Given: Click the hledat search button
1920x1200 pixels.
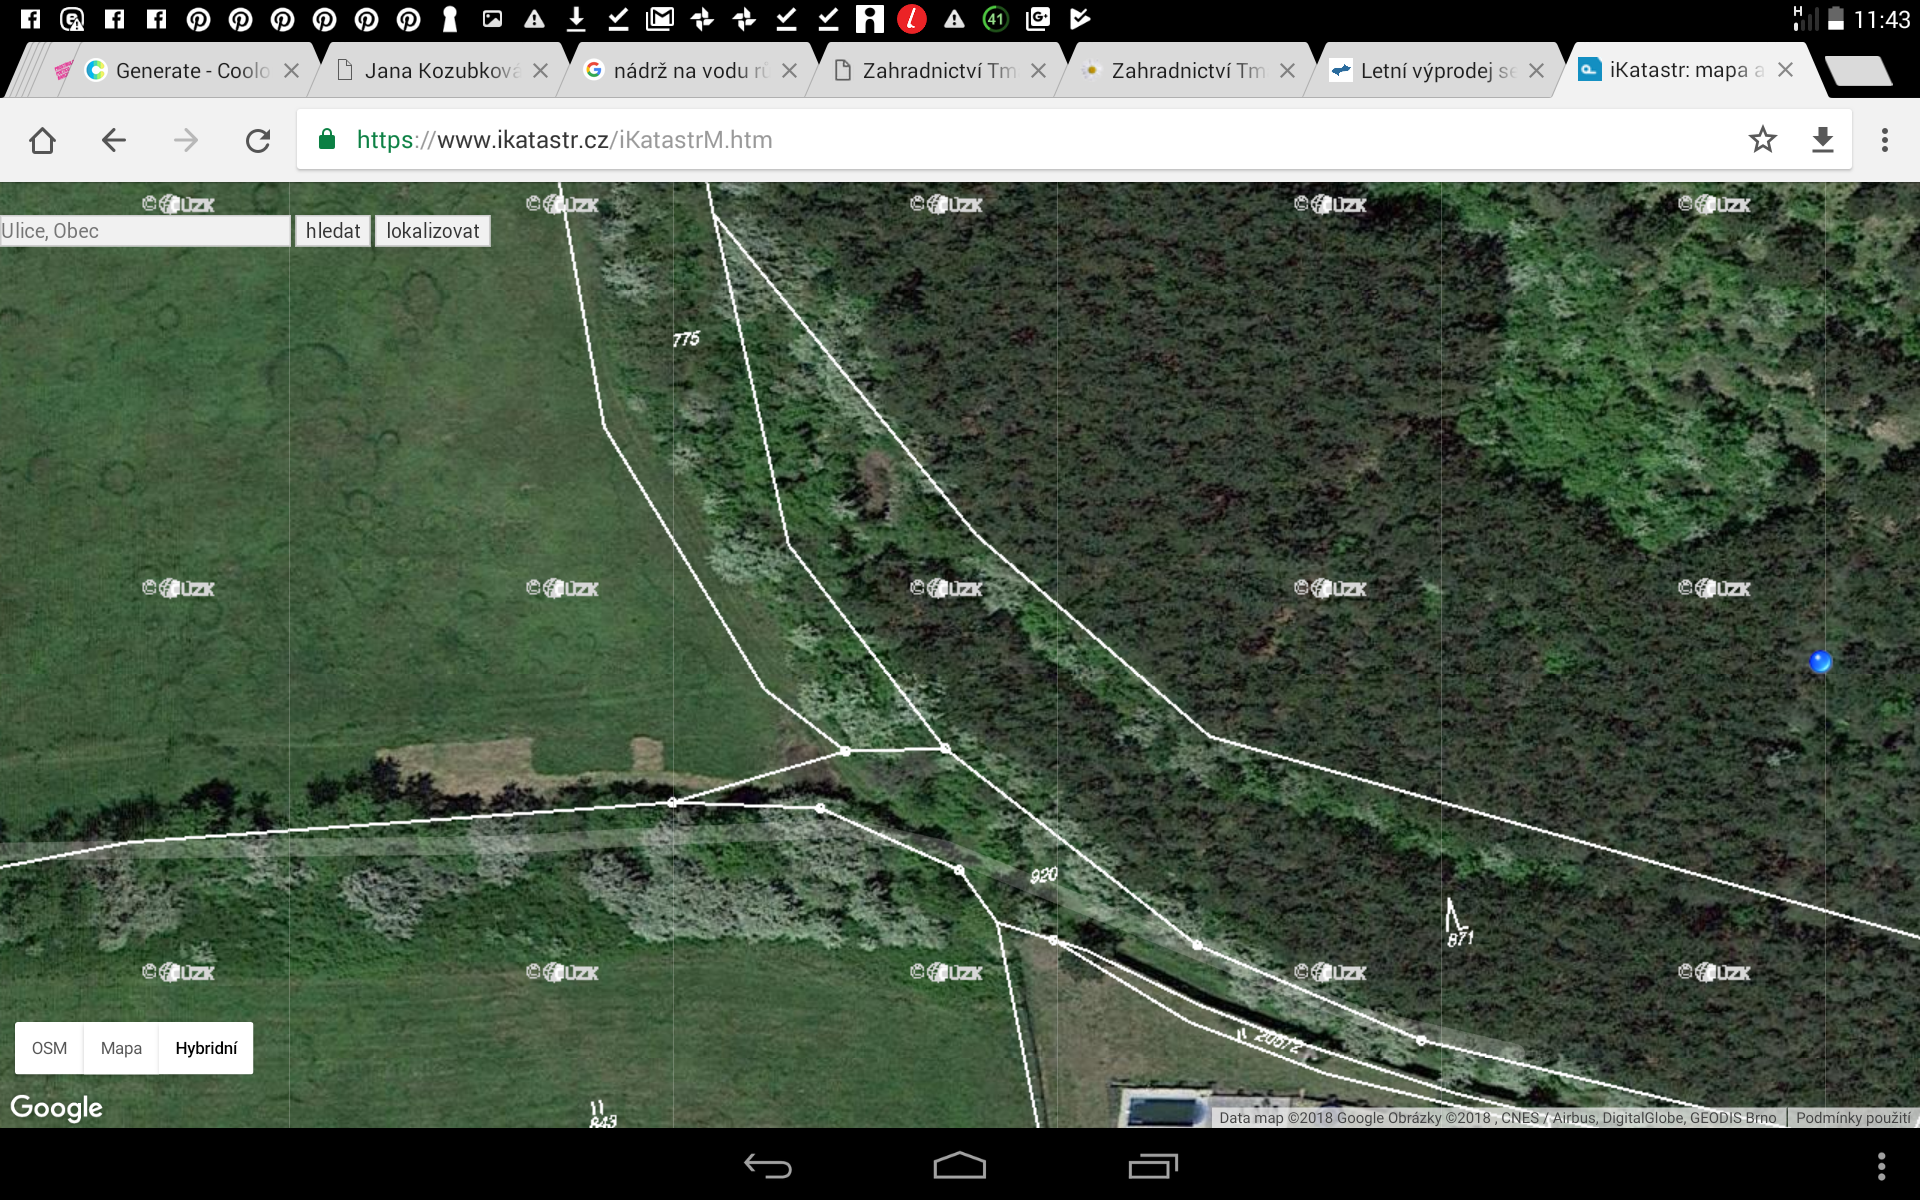Looking at the screenshot, I should (x=332, y=231).
